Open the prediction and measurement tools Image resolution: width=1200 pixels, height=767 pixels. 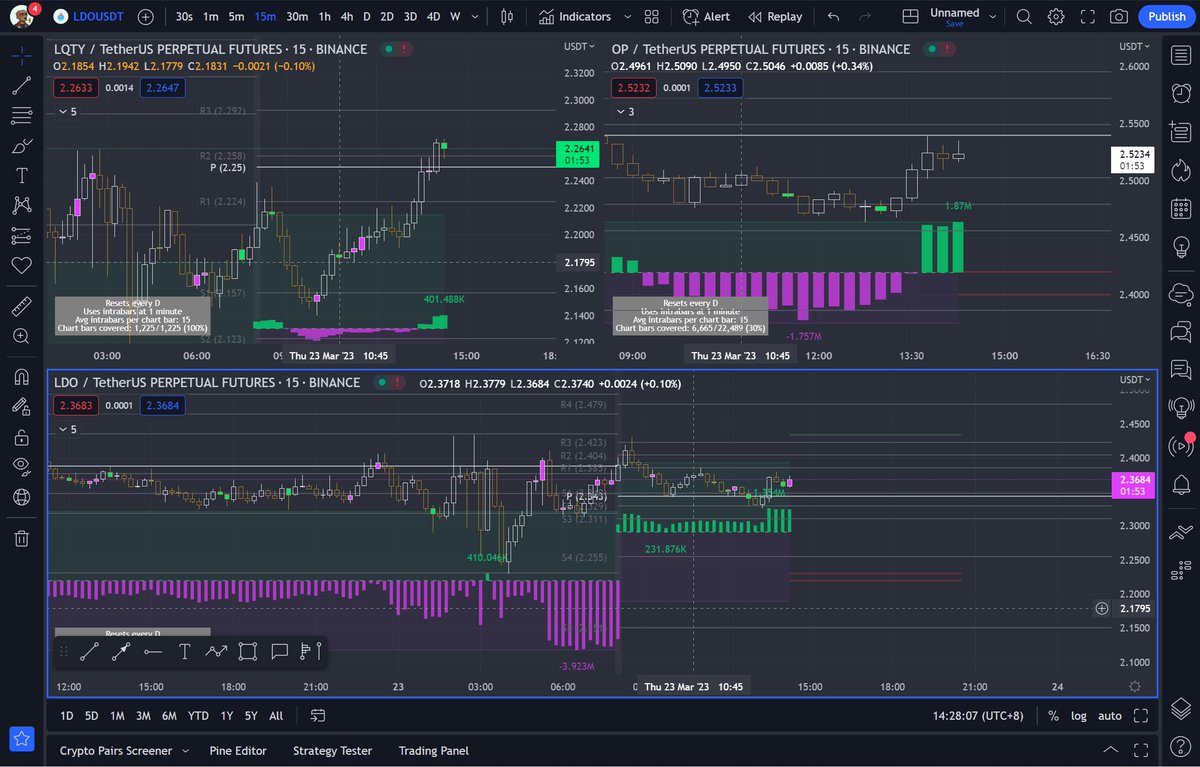(x=21, y=236)
